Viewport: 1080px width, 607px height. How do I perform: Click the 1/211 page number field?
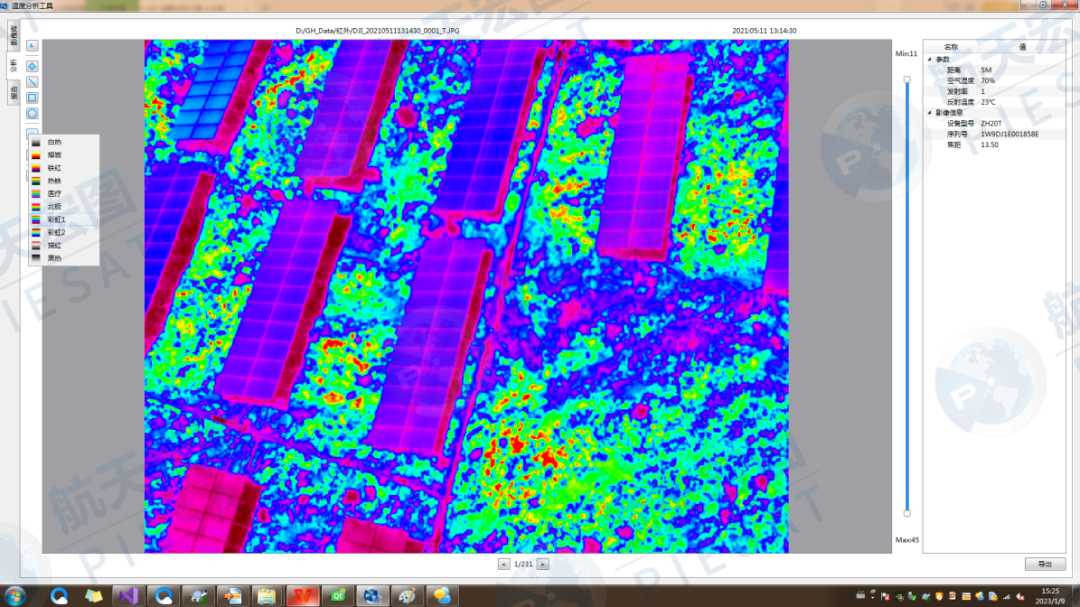522,563
